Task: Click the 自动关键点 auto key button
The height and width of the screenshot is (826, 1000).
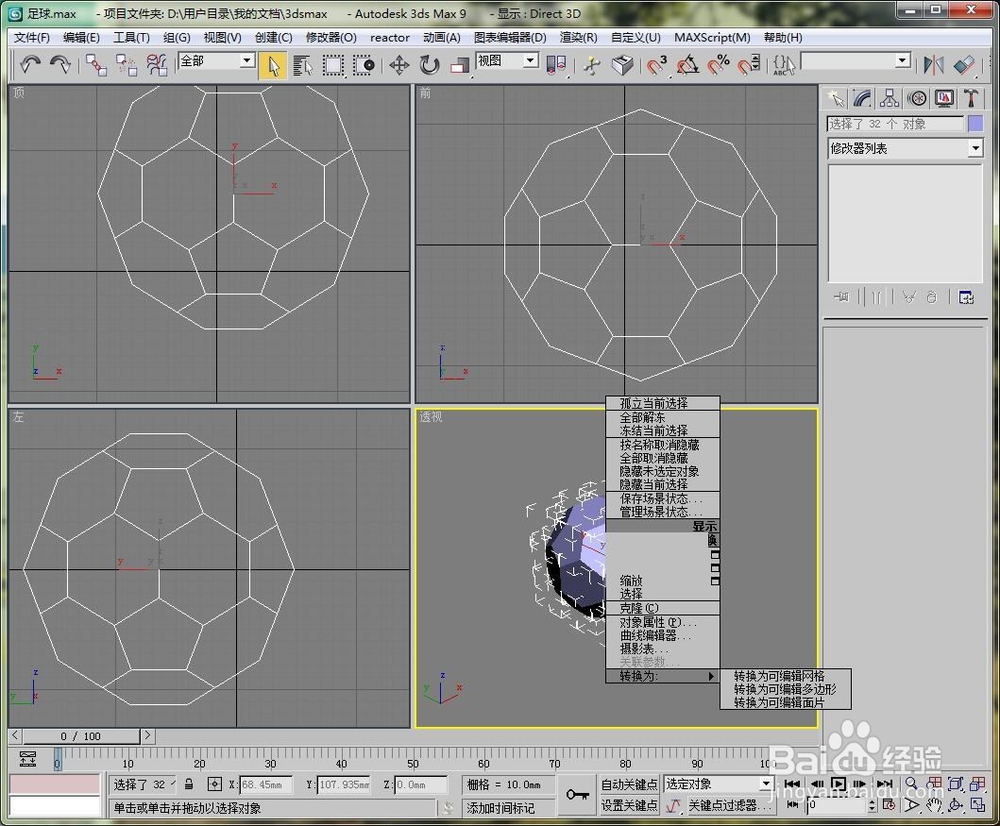Action: click(x=629, y=785)
